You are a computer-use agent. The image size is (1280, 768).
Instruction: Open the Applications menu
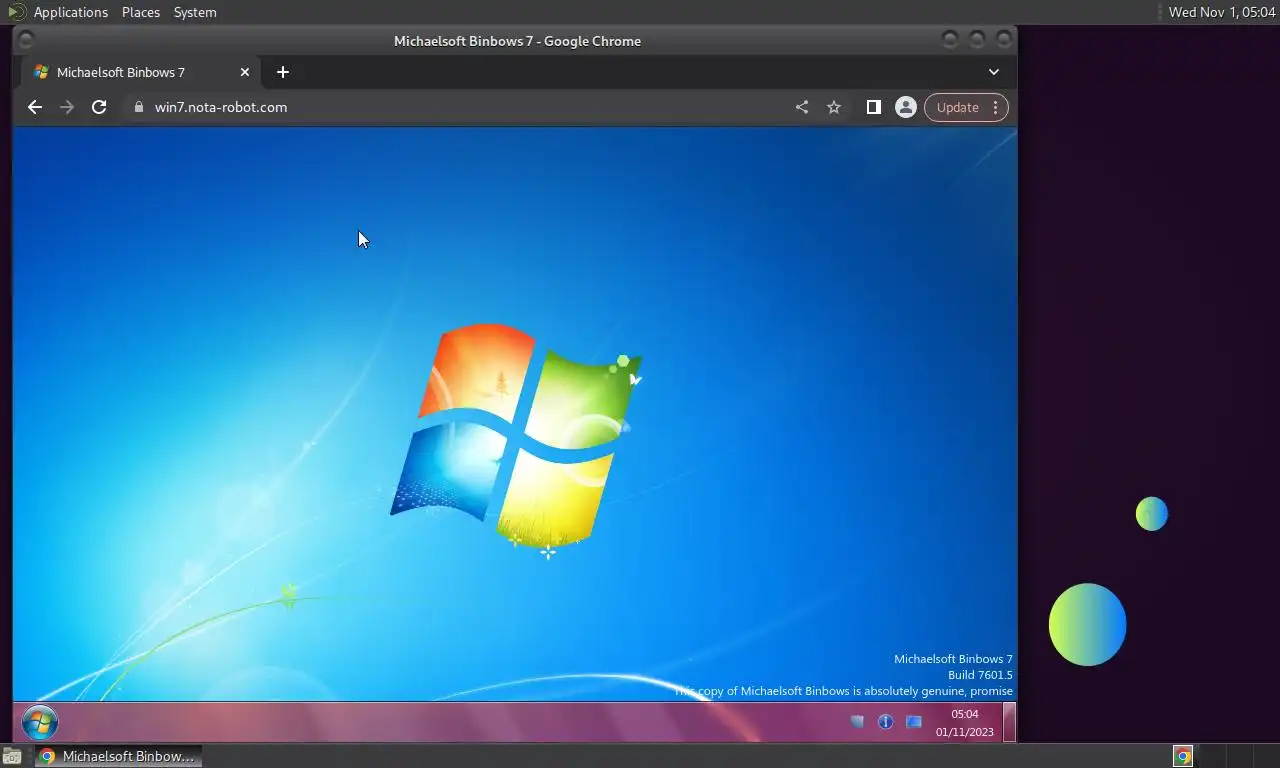click(70, 12)
